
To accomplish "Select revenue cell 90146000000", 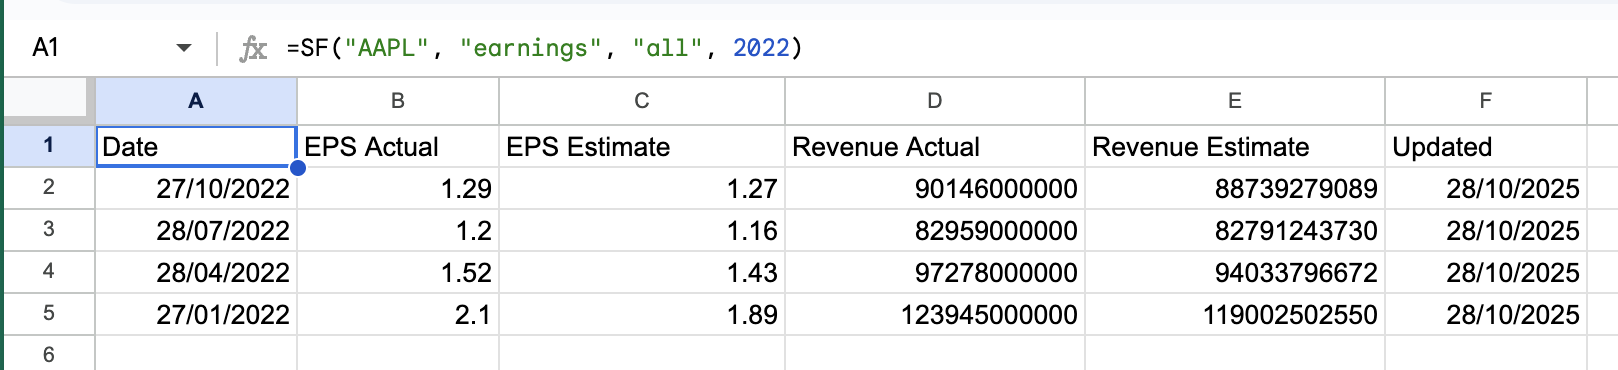I will coord(935,188).
